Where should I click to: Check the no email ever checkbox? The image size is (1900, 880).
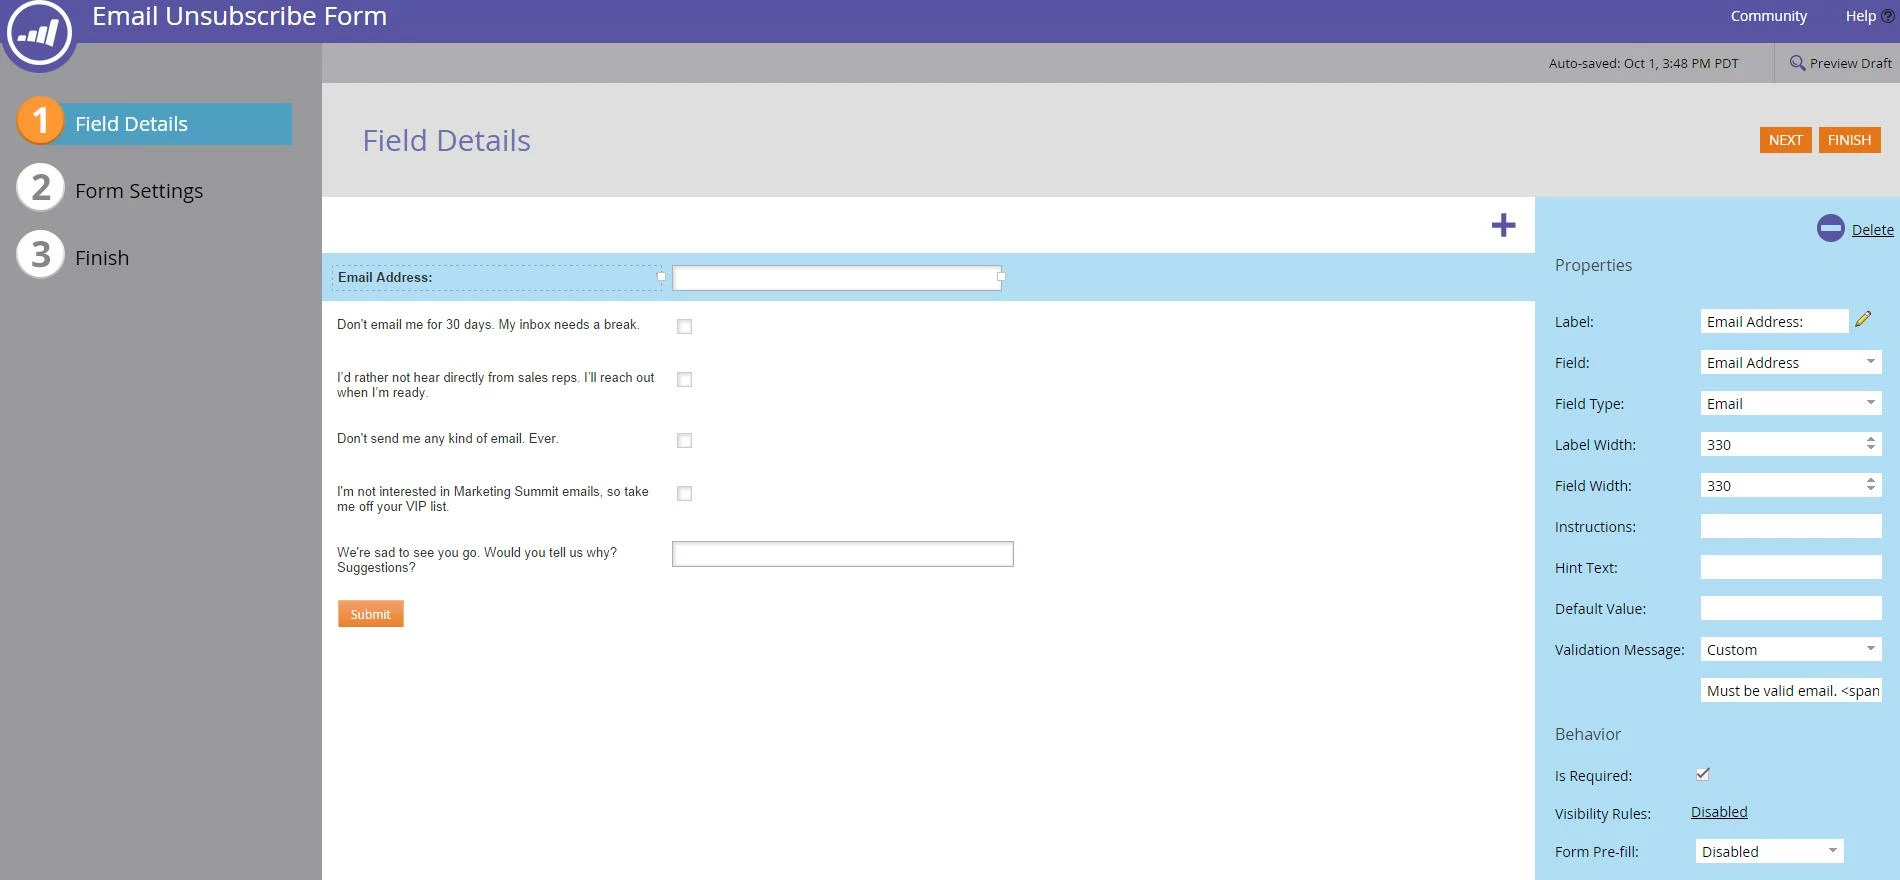(684, 440)
